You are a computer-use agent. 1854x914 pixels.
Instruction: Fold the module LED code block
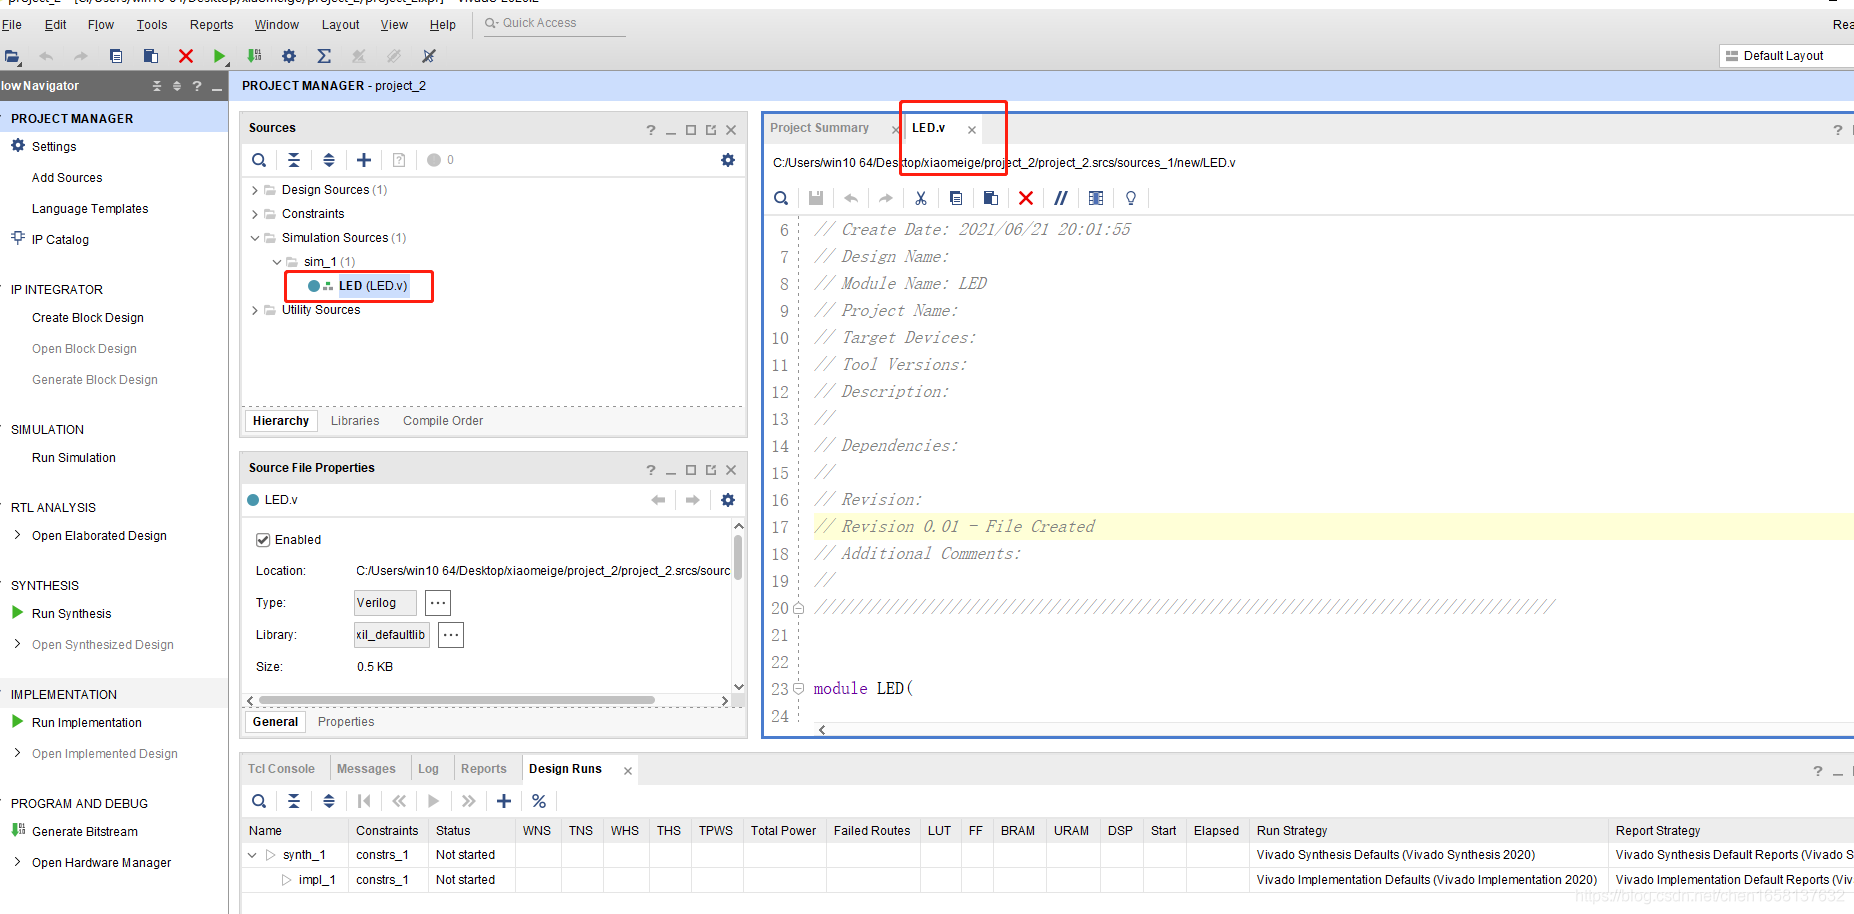(798, 688)
